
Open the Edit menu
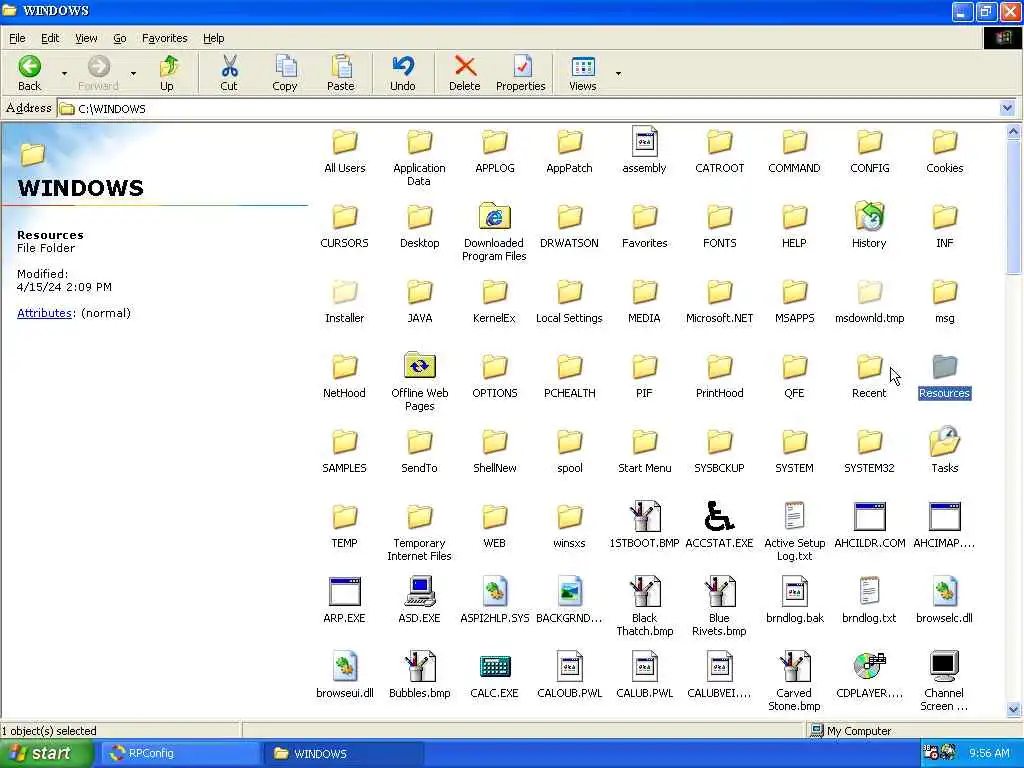(50, 38)
